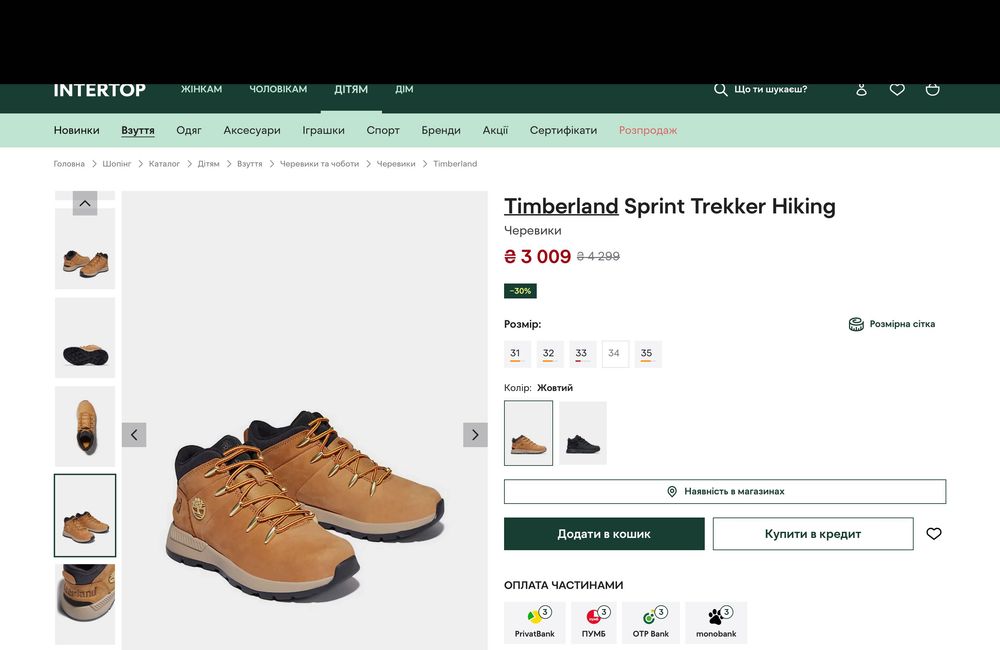
Task: Go to Черевики та чоботи breadcrumb
Action: [x=320, y=164]
